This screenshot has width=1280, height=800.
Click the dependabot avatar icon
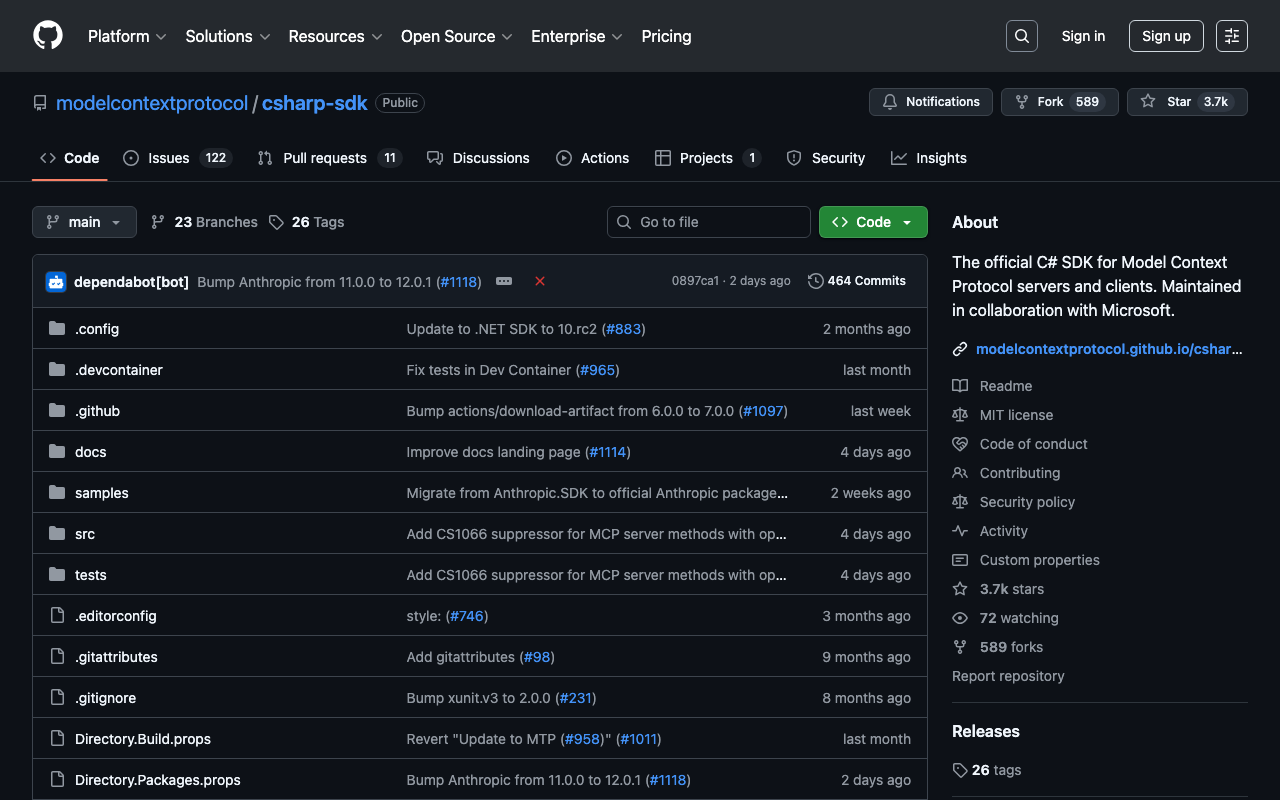[x=56, y=282]
